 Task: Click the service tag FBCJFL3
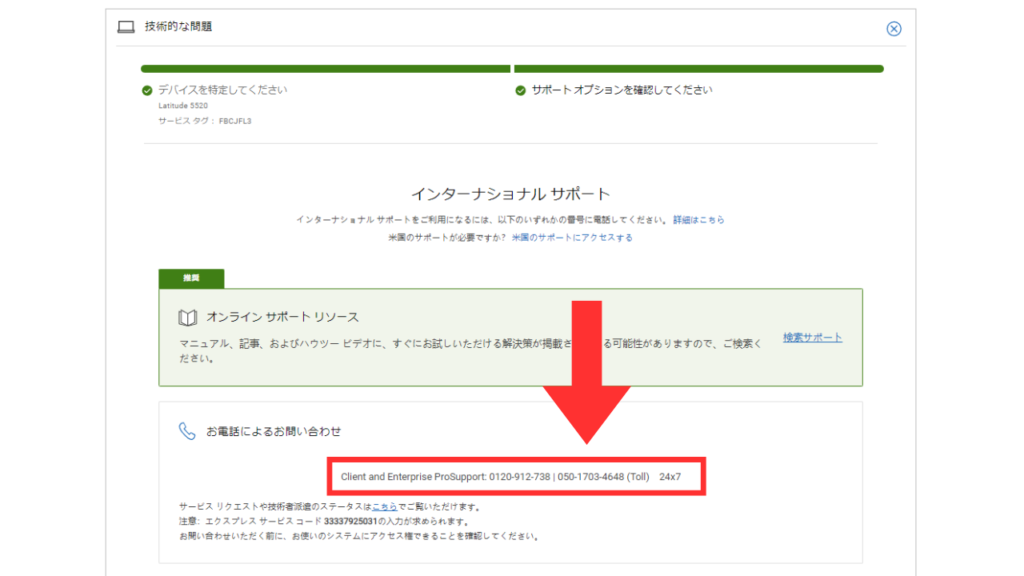pos(235,120)
